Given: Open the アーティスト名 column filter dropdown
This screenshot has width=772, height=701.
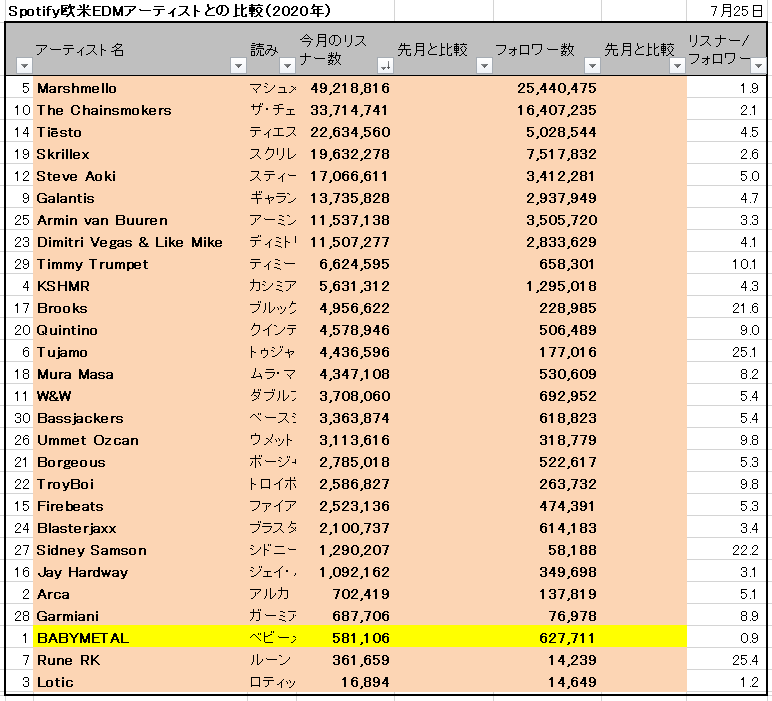Looking at the screenshot, I should (x=238, y=65).
